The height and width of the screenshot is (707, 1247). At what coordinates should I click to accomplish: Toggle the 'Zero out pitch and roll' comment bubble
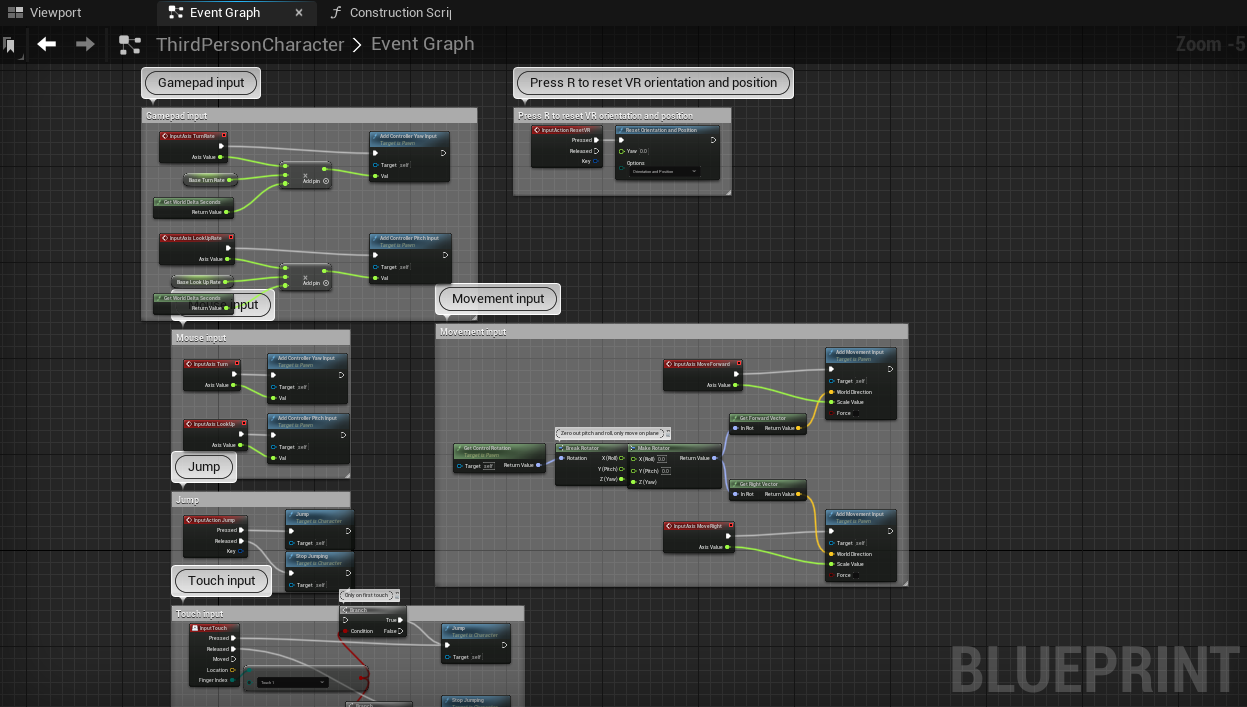pyautogui.click(x=666, y=433)
